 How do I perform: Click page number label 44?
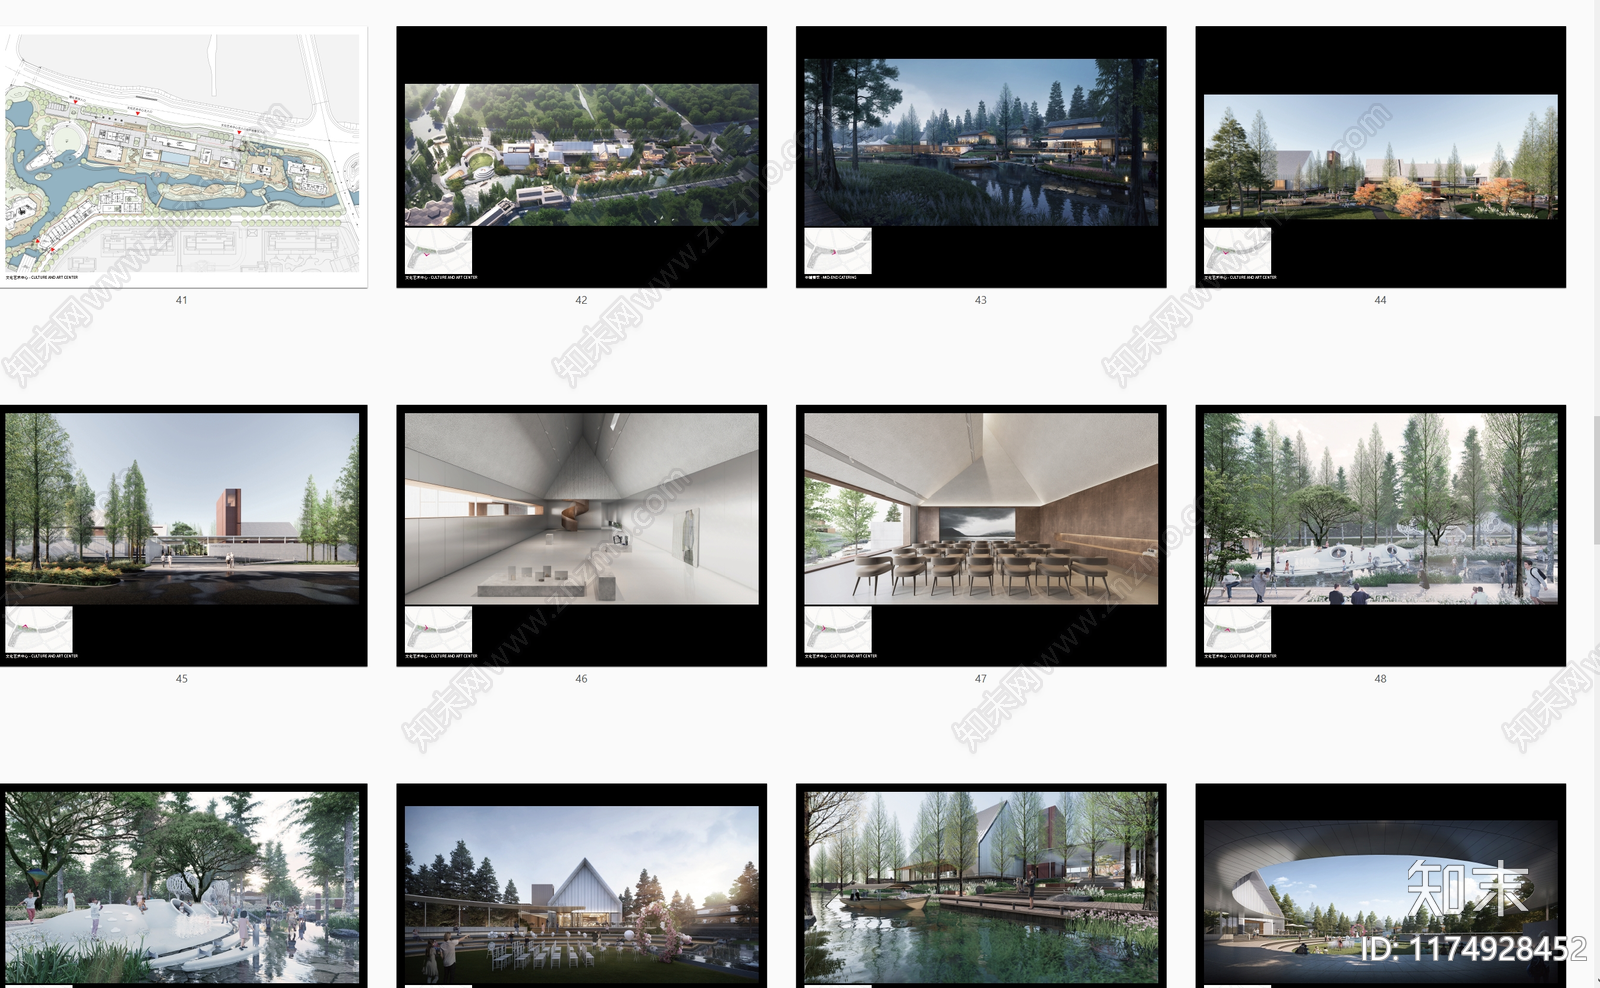1380,300
